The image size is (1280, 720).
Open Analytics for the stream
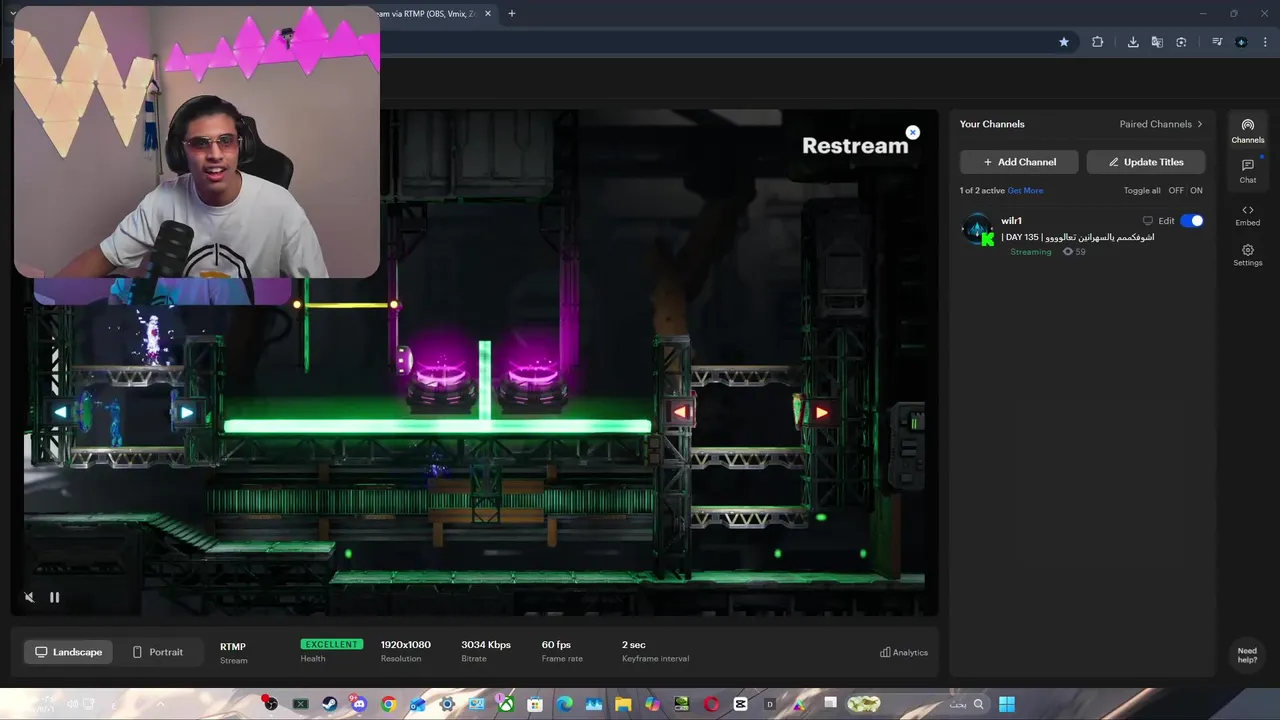point(904,652)
